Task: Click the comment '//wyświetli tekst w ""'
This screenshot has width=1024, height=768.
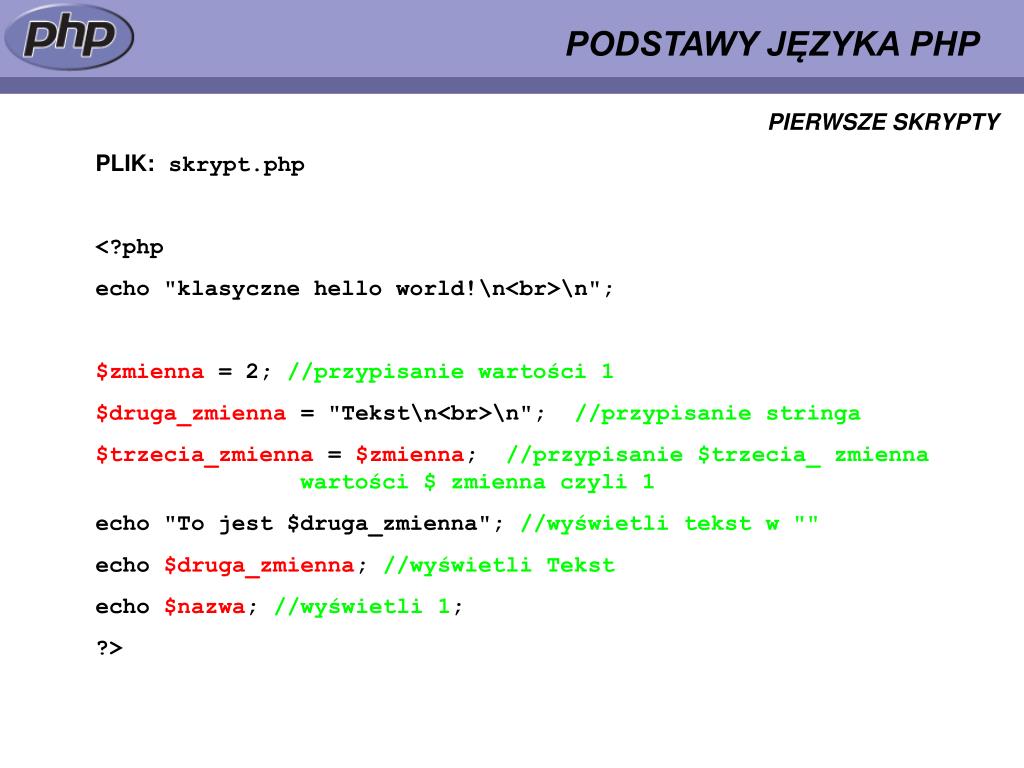Action: (669, 524)
